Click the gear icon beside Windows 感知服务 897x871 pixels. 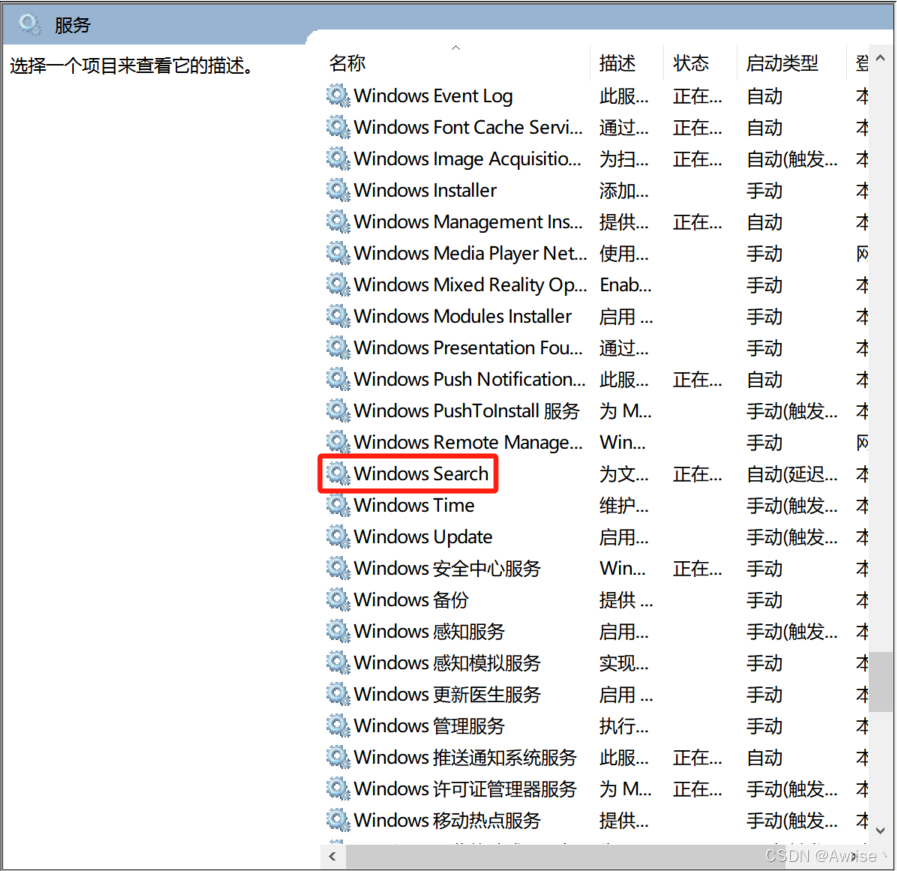coord(338,631)
